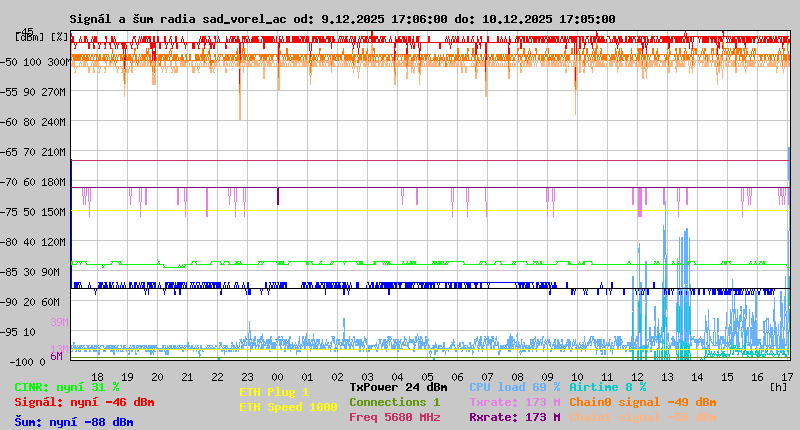The image size is (800, 430).
Task: Click the Connections 1 legend entry
Action: click(x=394, y=402)
